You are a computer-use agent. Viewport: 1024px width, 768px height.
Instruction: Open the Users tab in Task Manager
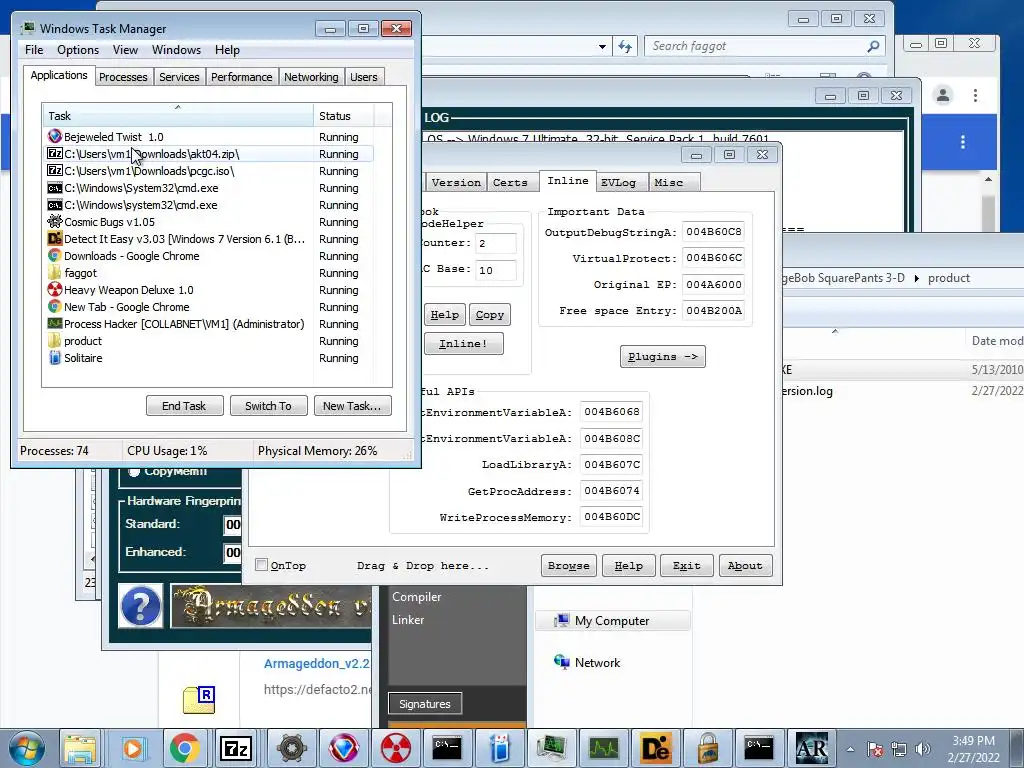point(363,77)
